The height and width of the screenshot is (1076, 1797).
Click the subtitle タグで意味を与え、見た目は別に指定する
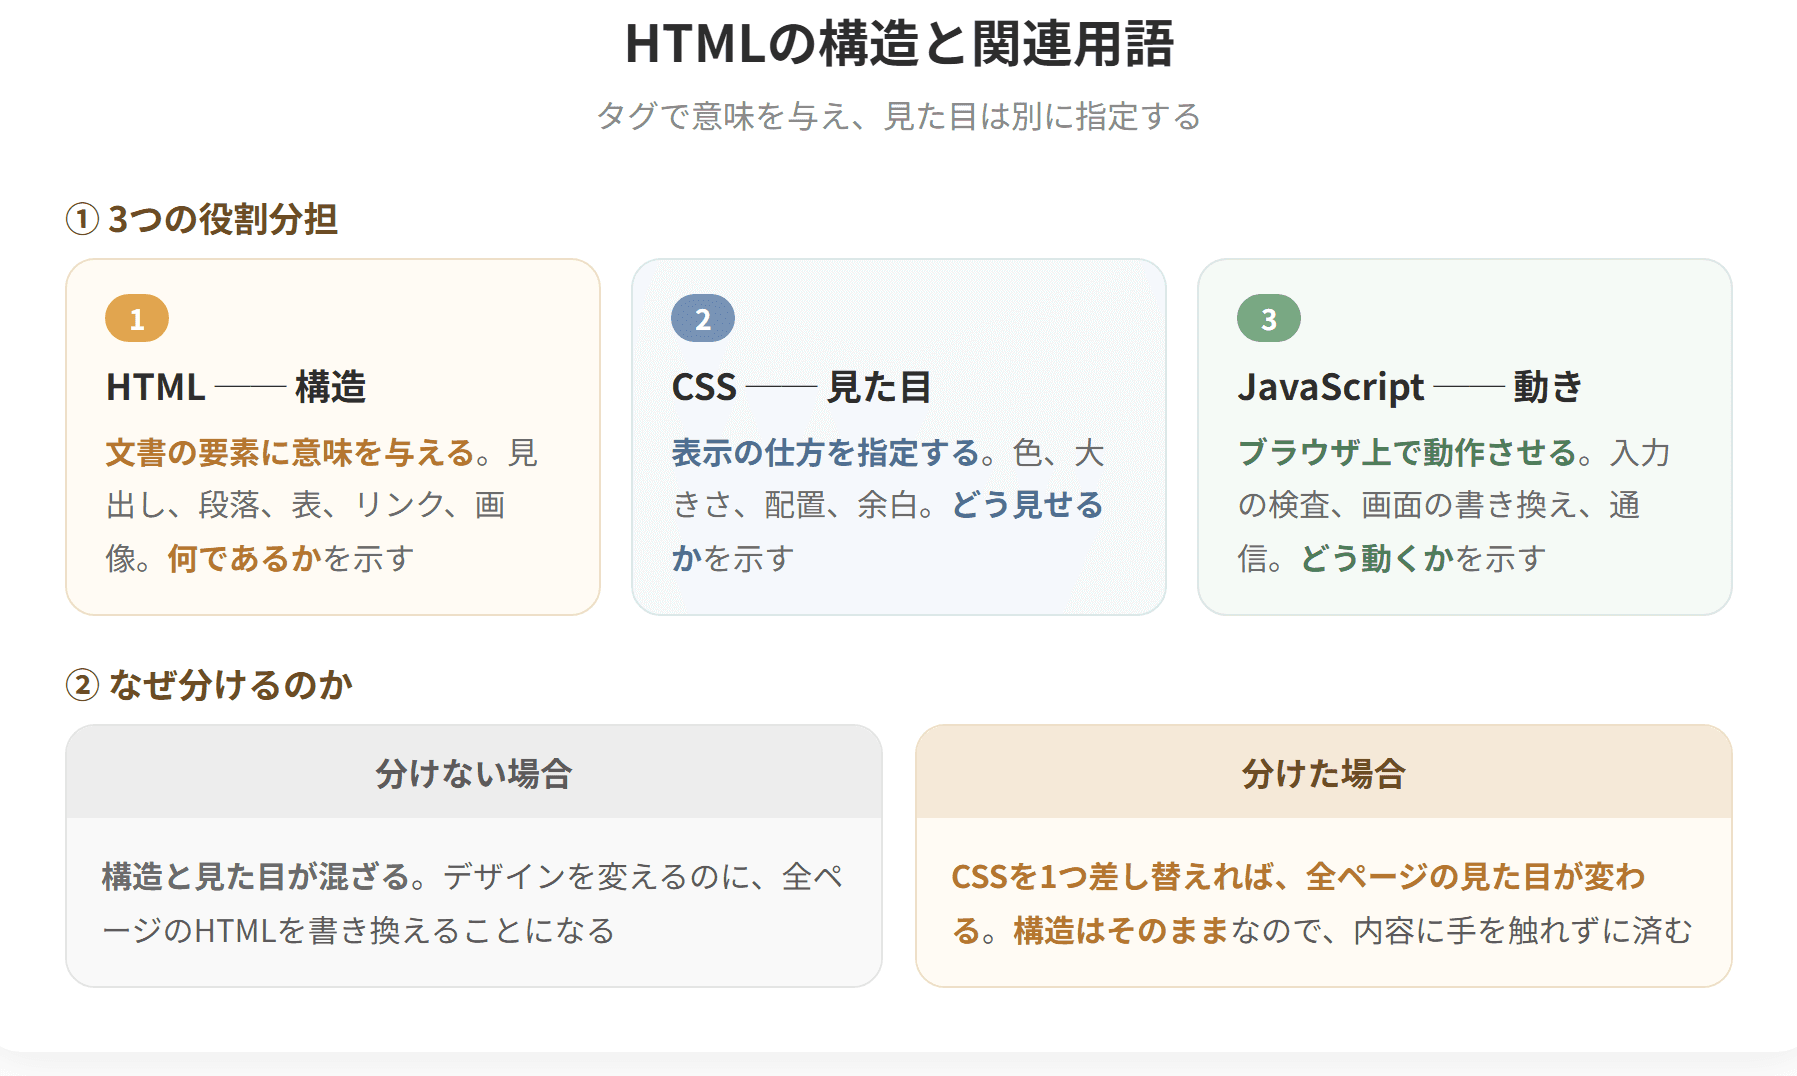[899, 116]
